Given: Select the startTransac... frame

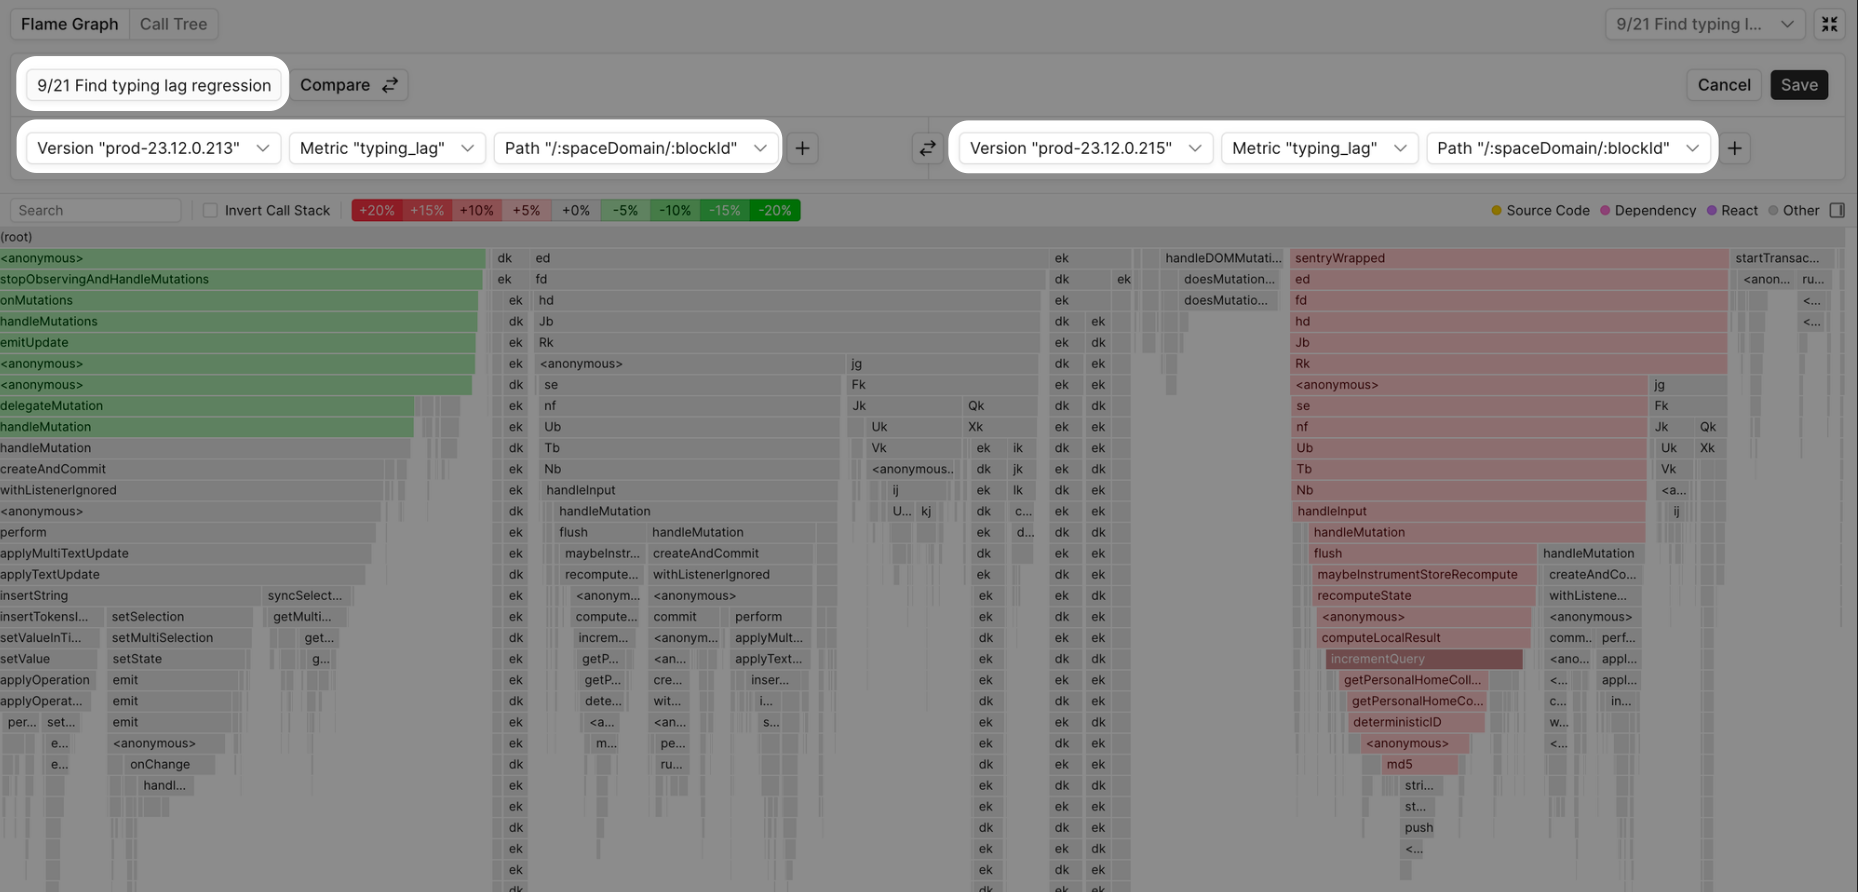Looking at the screenshot, I should click(1783, 258).
